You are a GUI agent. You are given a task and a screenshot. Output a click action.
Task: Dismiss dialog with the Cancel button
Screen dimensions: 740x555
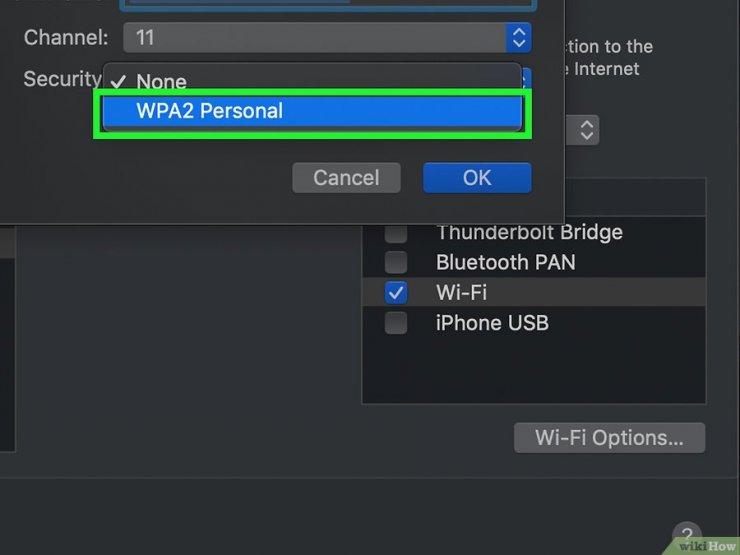346,177
